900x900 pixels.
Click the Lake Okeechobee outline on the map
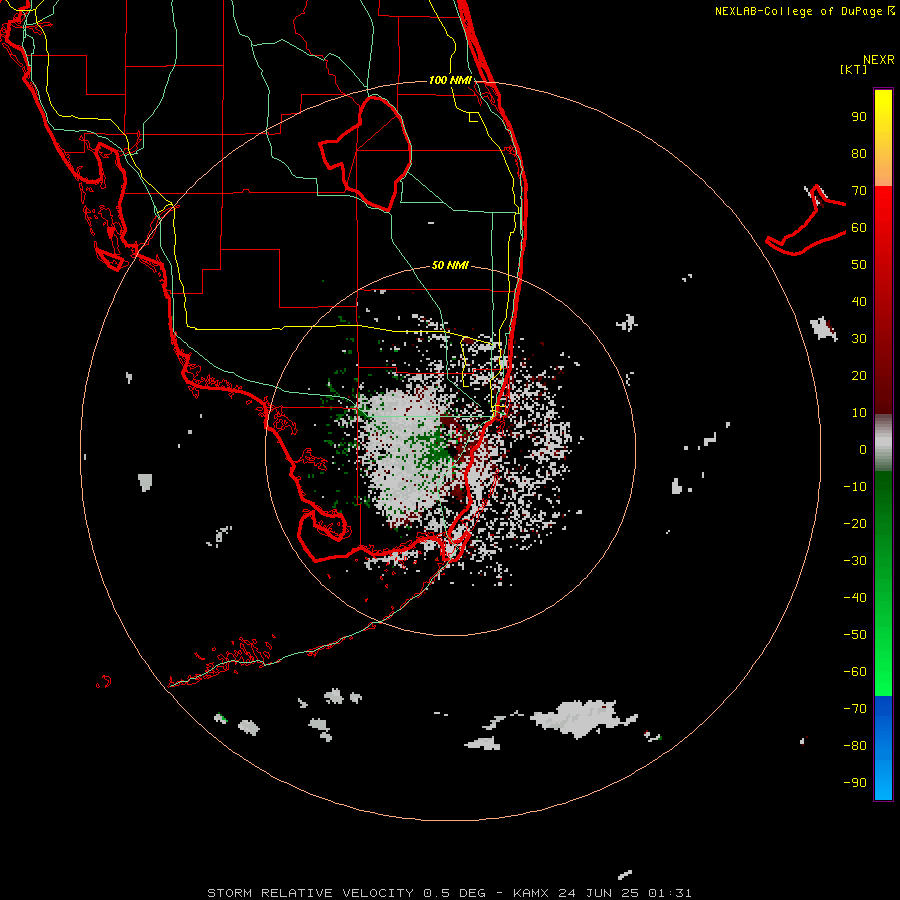click(x=366, y=153)
